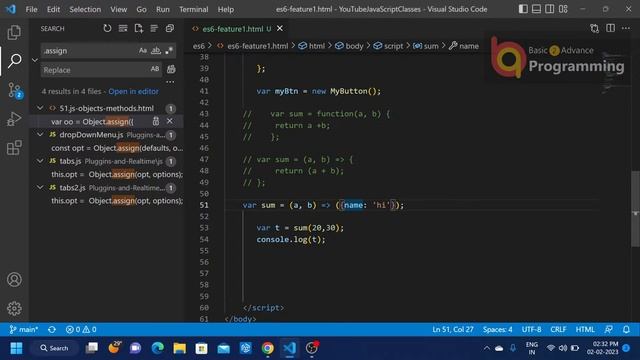
Task: Replace match in var oo Object.assign row
Action: click(156, 121)
